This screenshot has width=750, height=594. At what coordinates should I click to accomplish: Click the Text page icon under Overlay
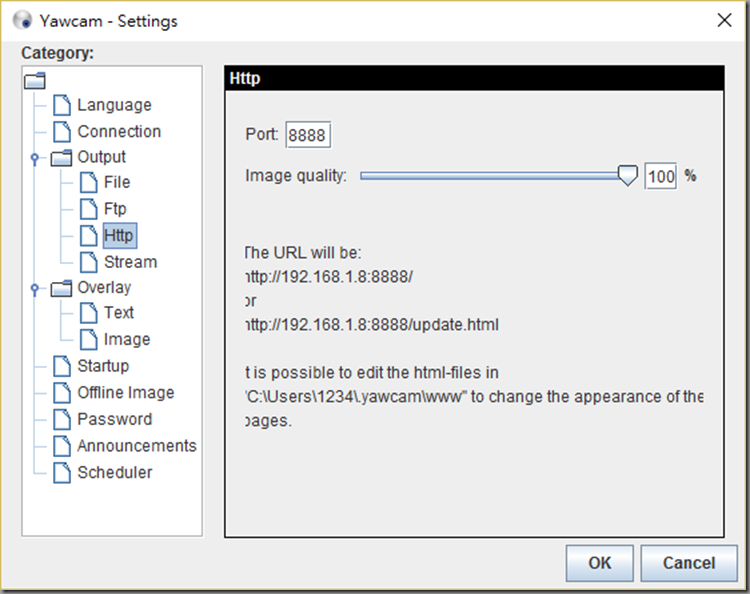[x=88, y=313]
